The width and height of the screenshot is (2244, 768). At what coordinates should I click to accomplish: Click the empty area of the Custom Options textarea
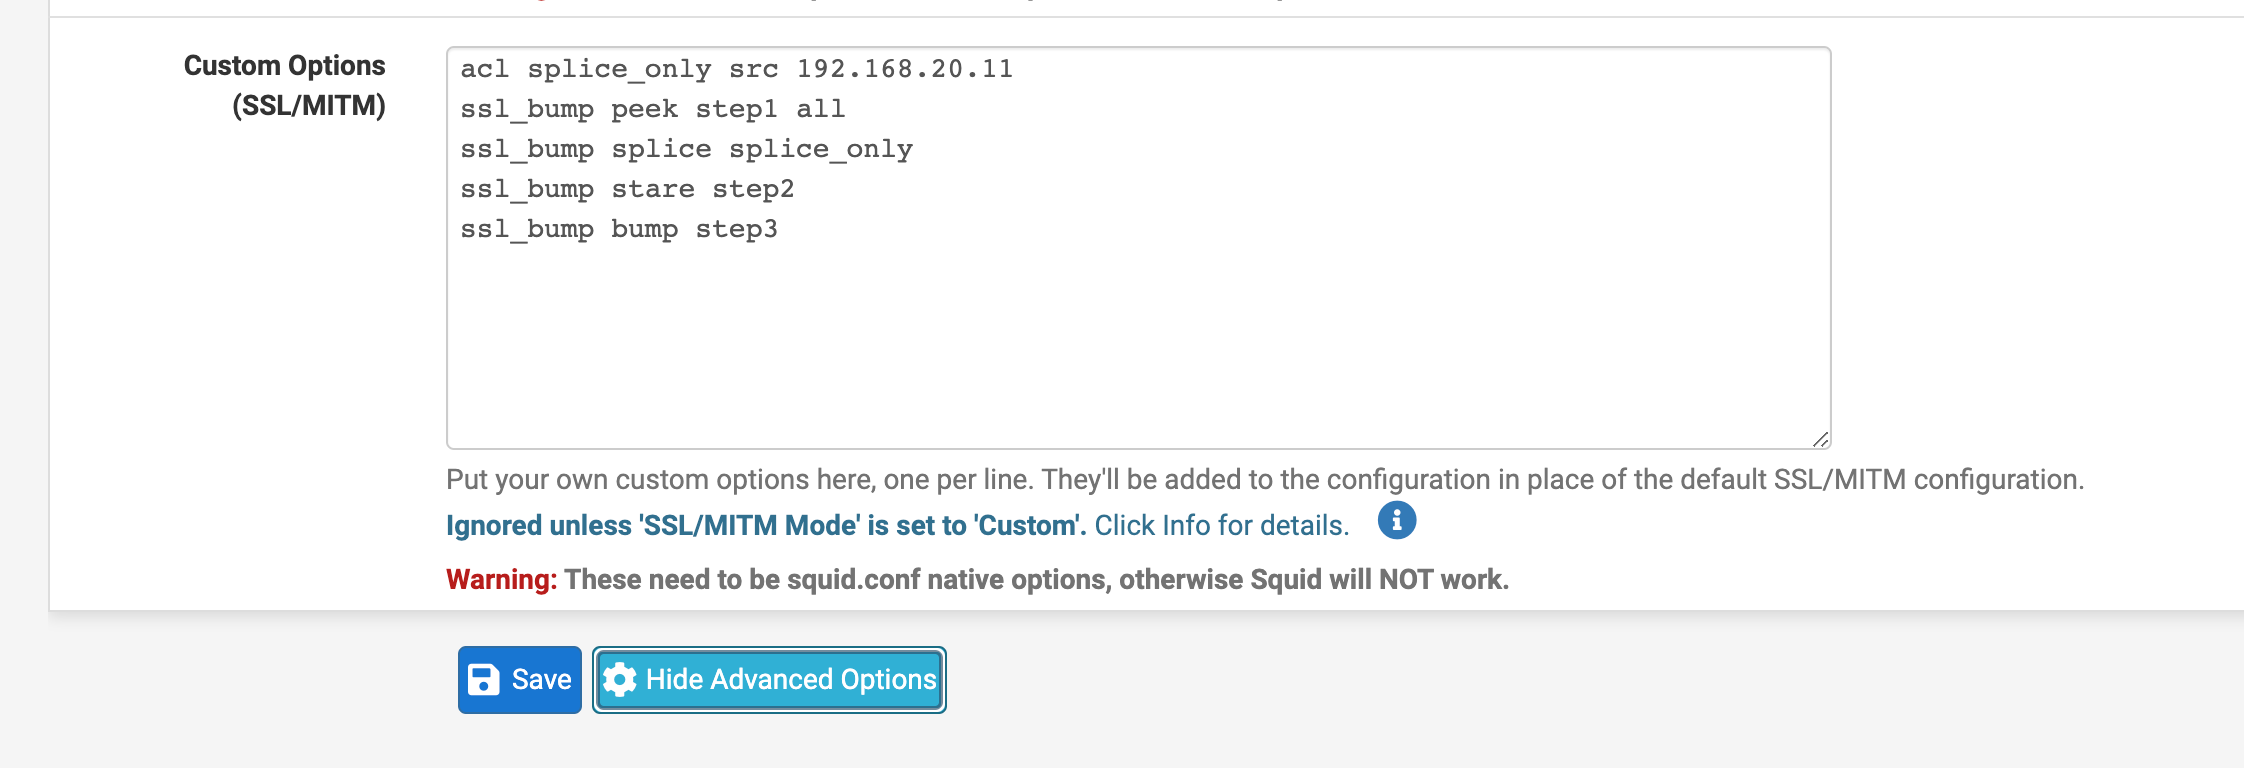click(x=1138, y=340)
